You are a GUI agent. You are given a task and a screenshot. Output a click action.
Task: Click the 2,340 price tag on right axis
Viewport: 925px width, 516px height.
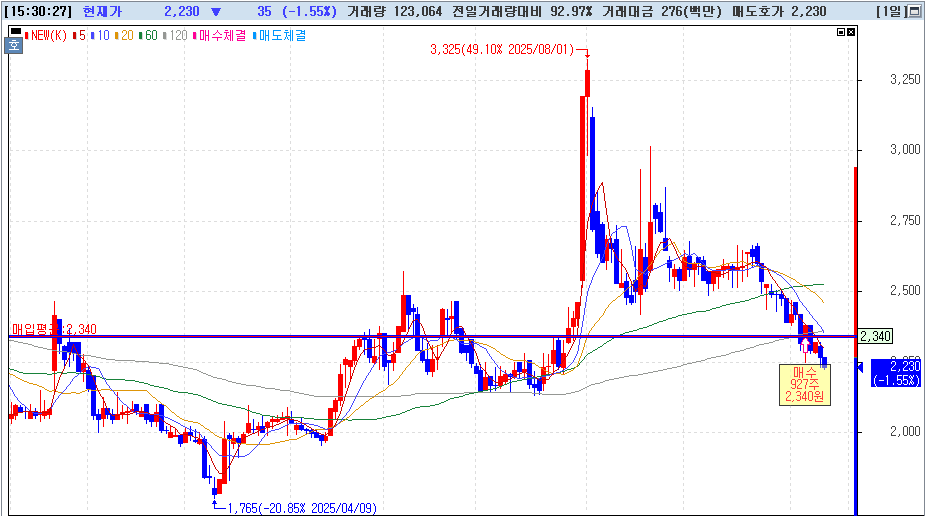pyautogui.click(x=875, y=336)
